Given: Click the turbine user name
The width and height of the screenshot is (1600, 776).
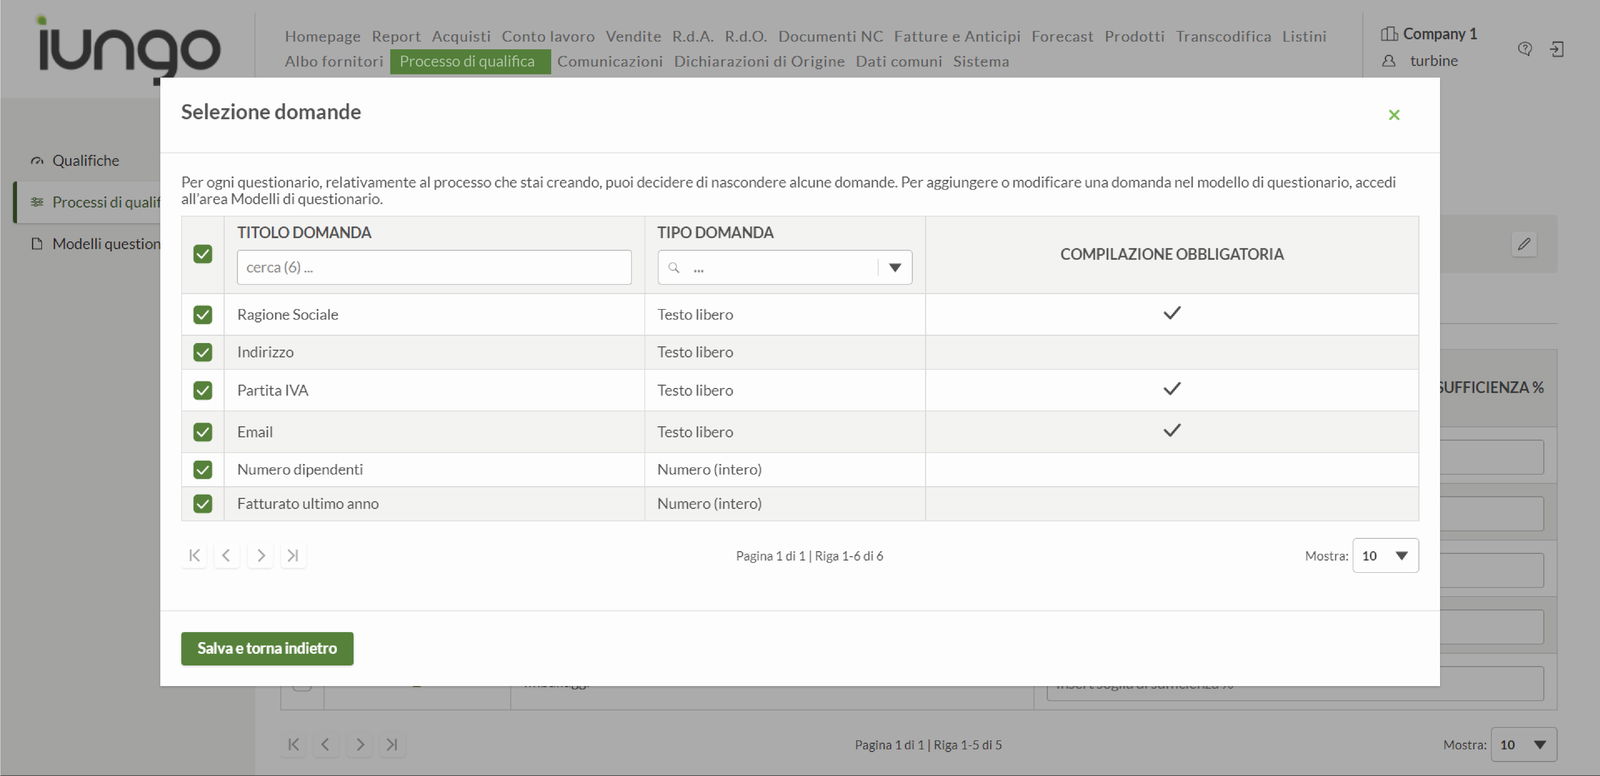Looking at the screenshot, I should point(1434,61).
